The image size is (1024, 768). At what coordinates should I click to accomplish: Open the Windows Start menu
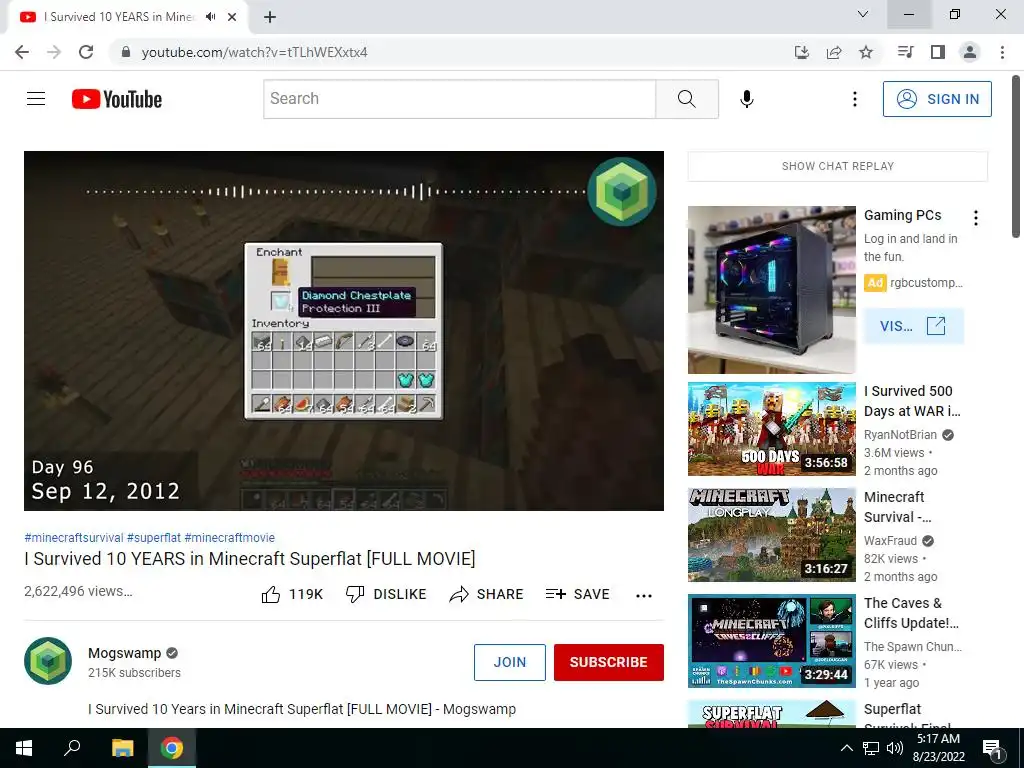point(24,748)
